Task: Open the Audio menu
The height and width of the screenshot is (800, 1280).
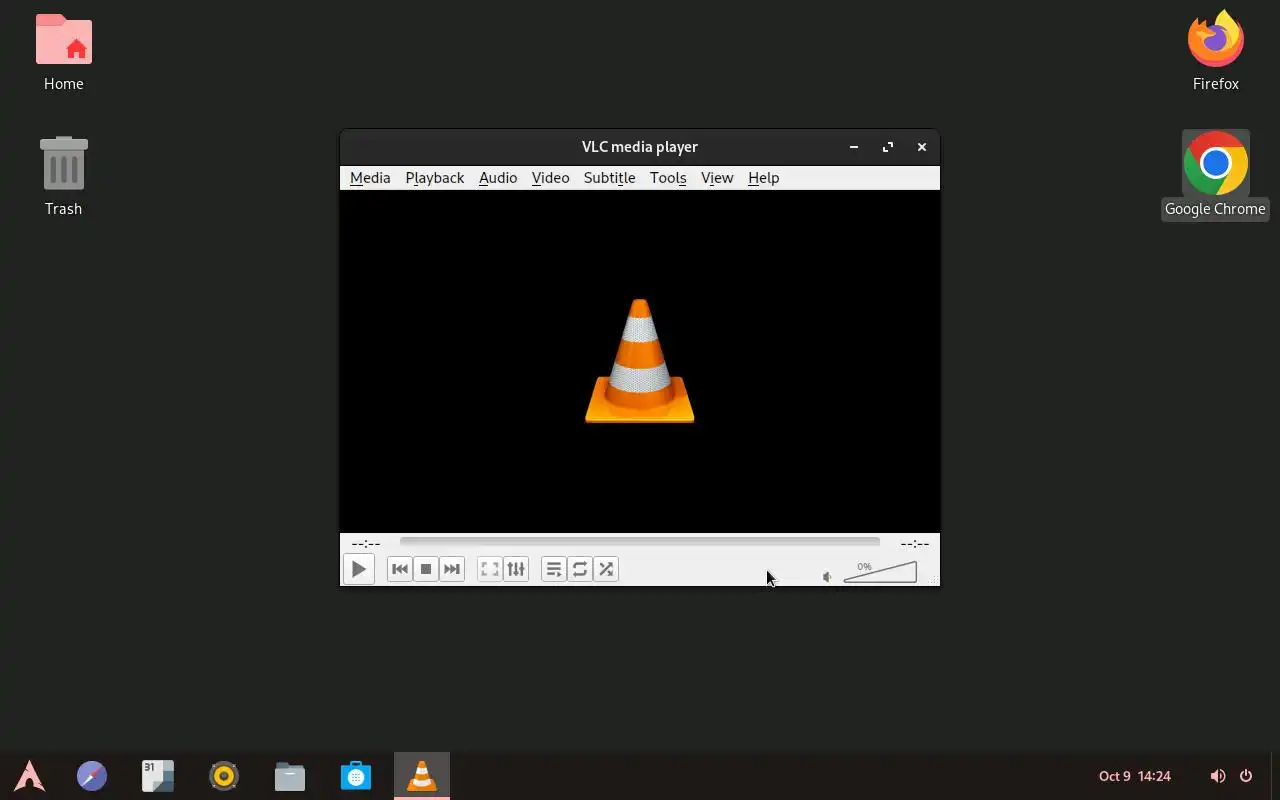Action: pos(498,178)
